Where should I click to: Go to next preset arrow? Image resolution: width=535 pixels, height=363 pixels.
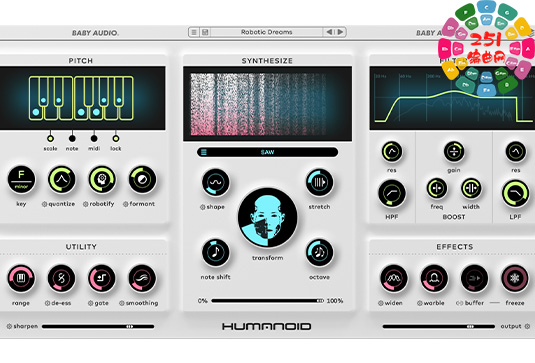point(340,32)
